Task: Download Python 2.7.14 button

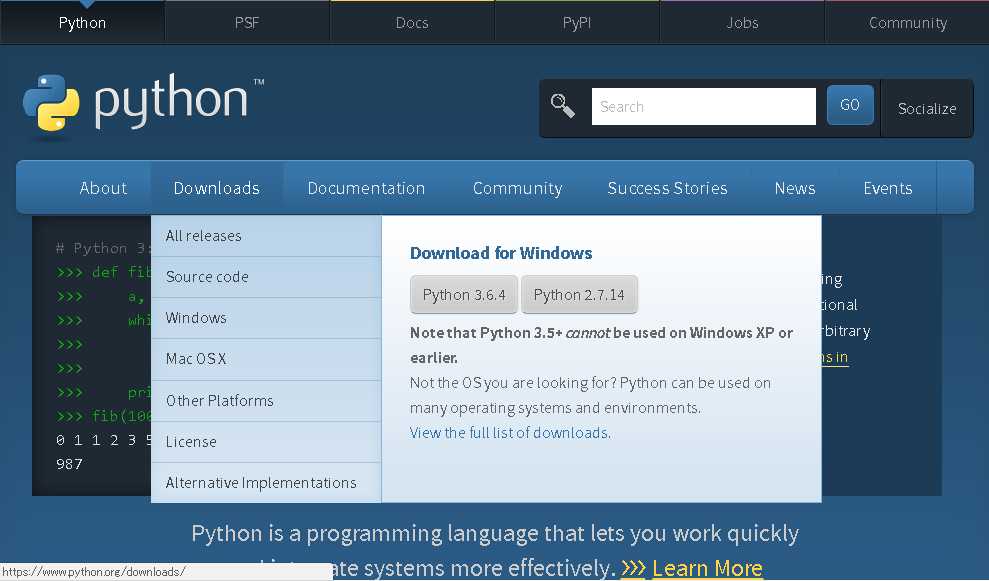Action: 579,295
